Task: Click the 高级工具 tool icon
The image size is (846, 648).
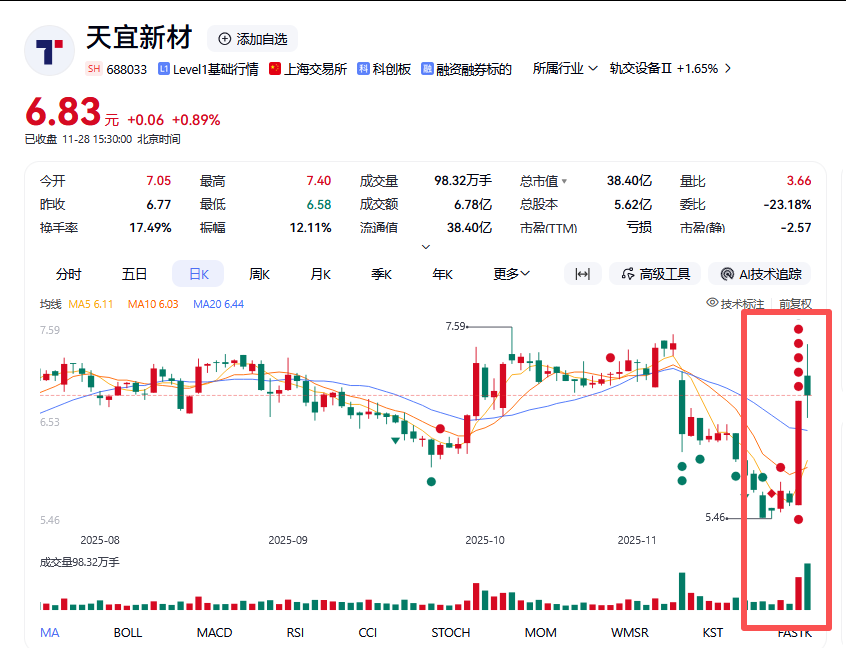Action: point(627,274)
